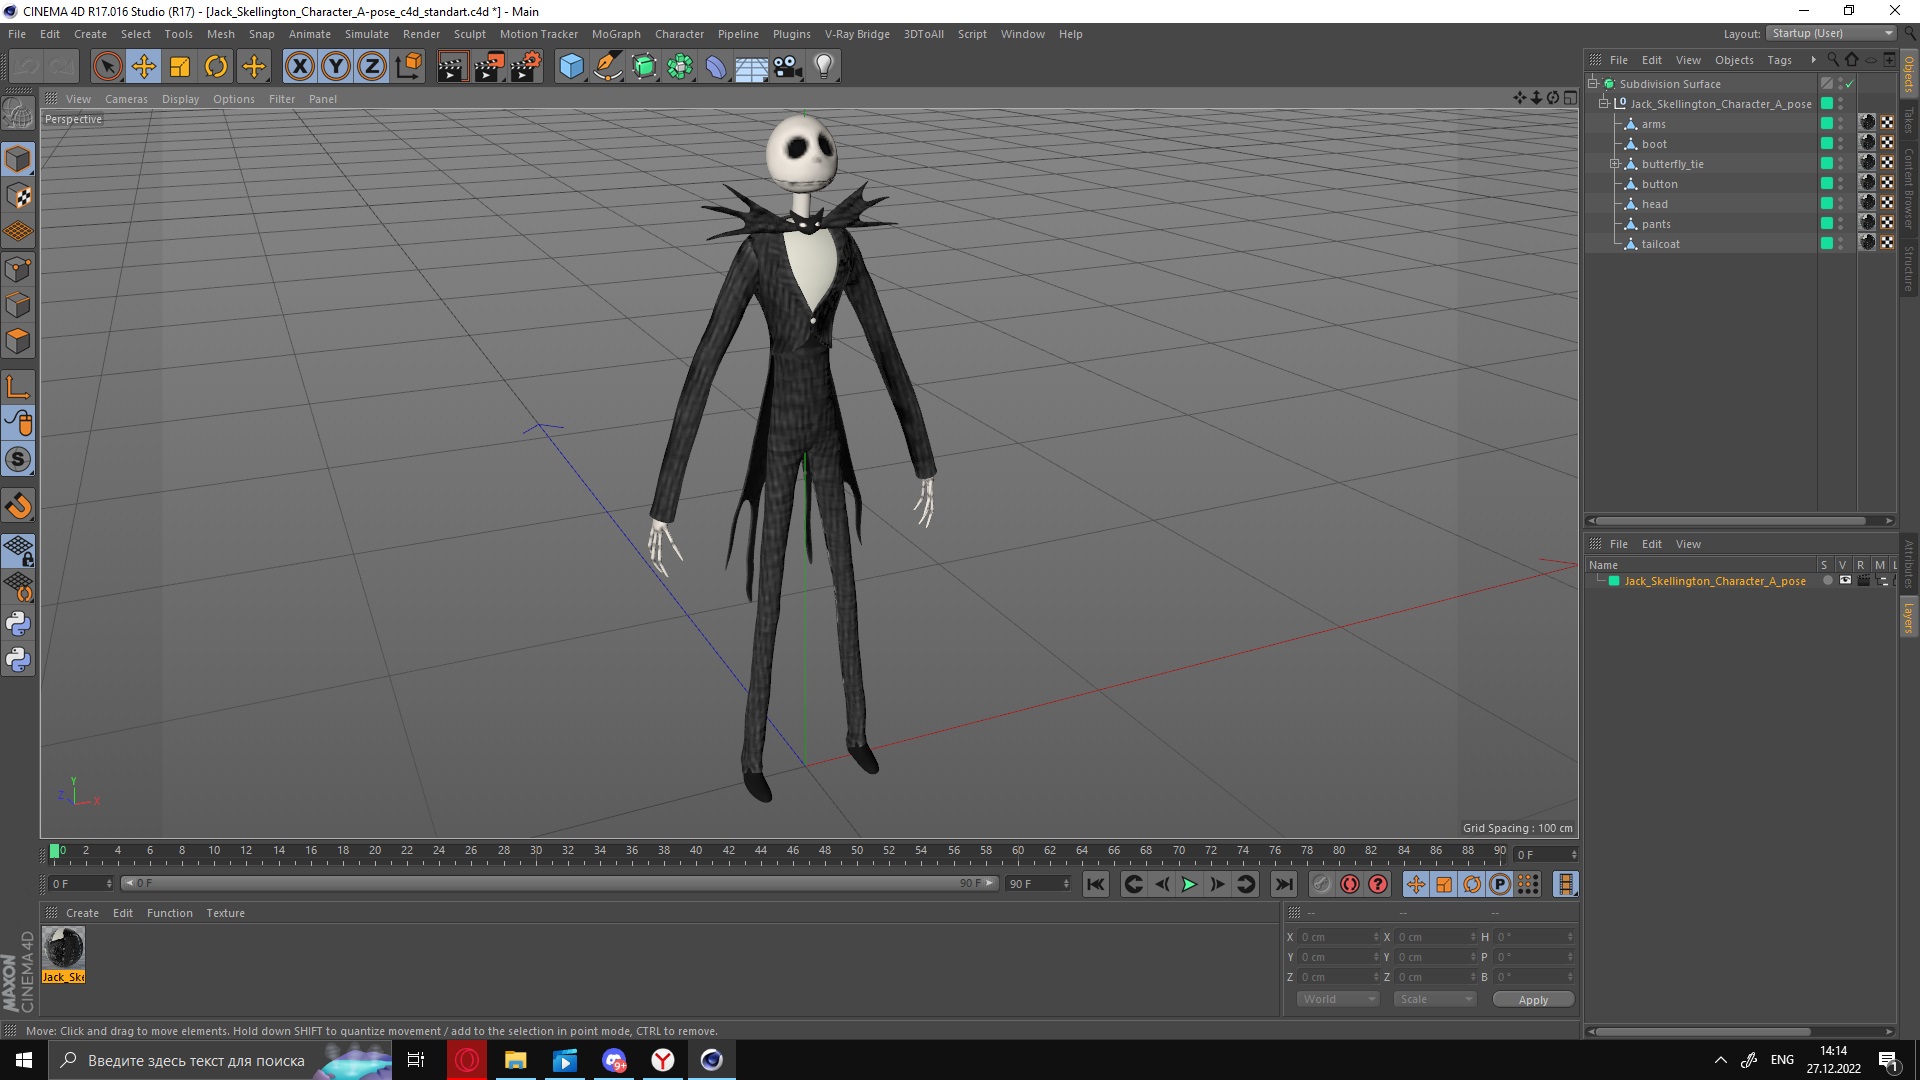Open viewport Cameras menu
This screenshot has height=1080, width=1920.
[x=126, y=99]
